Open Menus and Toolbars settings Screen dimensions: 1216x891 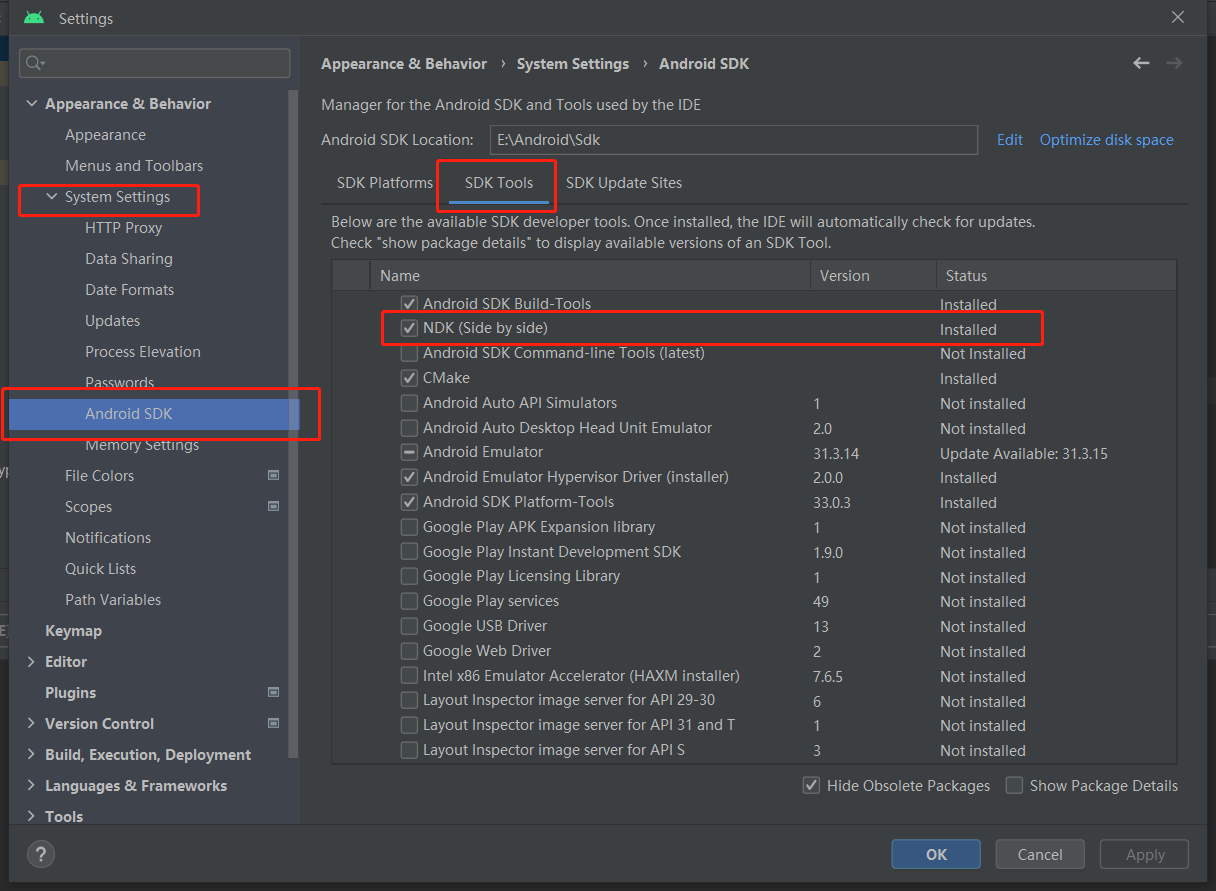point(134,166)
